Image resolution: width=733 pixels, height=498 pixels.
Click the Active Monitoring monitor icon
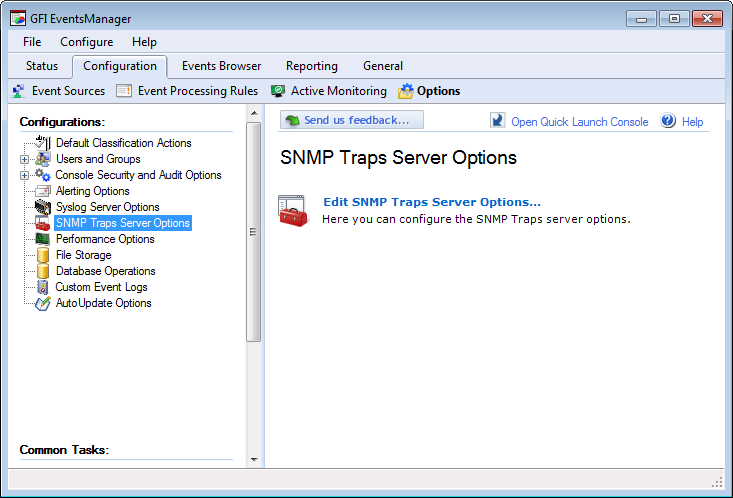[x=278, y=91]
